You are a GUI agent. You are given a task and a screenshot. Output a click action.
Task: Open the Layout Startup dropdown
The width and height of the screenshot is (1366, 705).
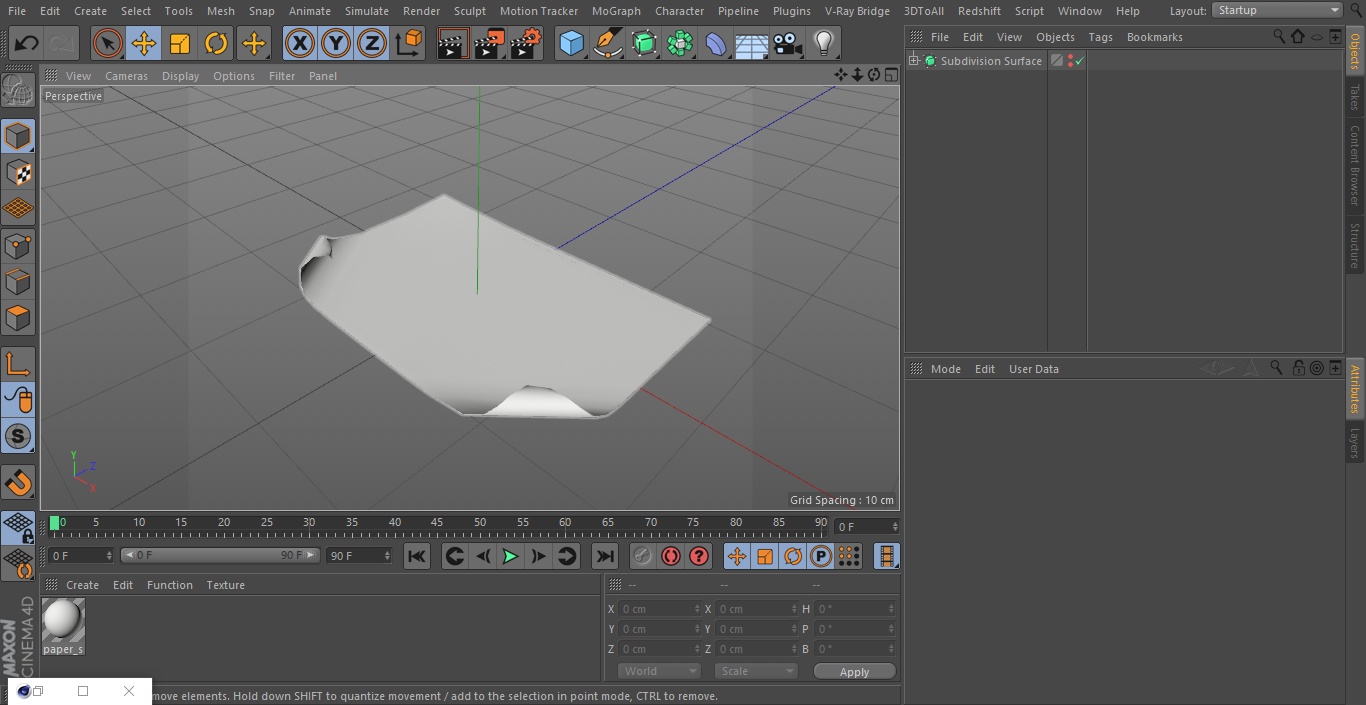pos(1277,10)
